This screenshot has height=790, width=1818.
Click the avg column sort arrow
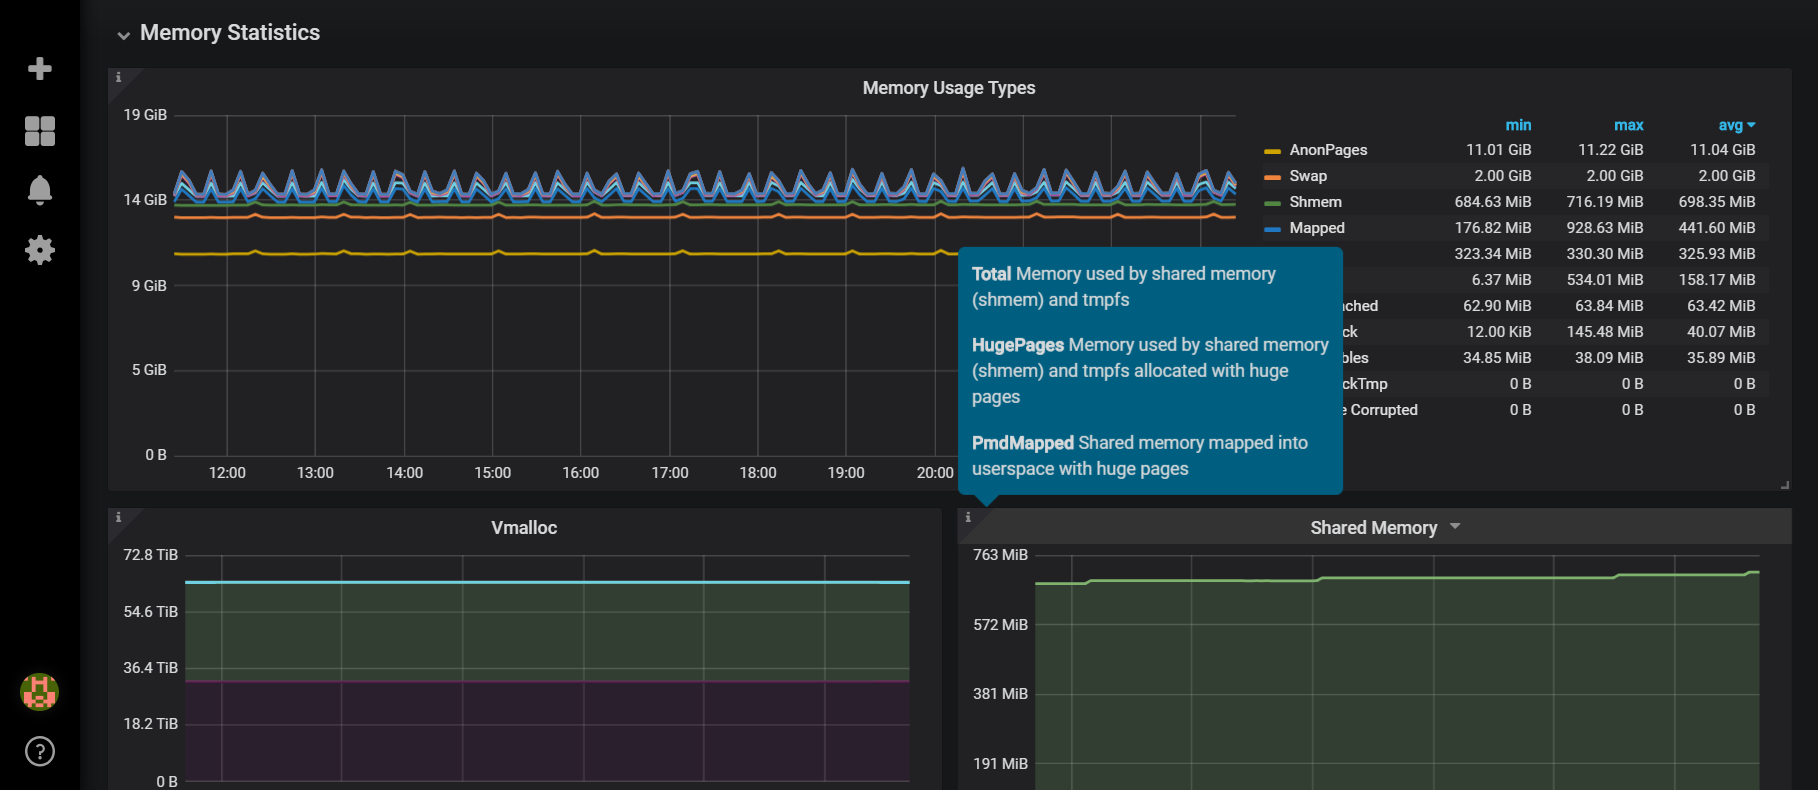[1751, 125]
